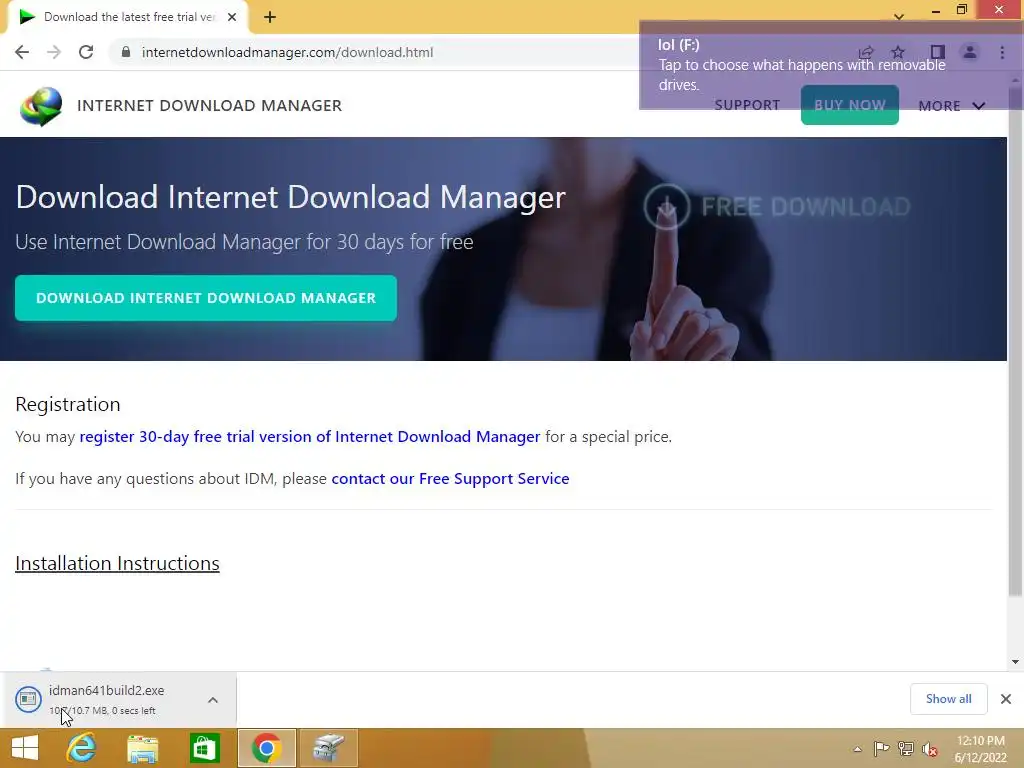Share this page icon
Viewport: 1024px width, 768px height.
[x=866, y=52]
